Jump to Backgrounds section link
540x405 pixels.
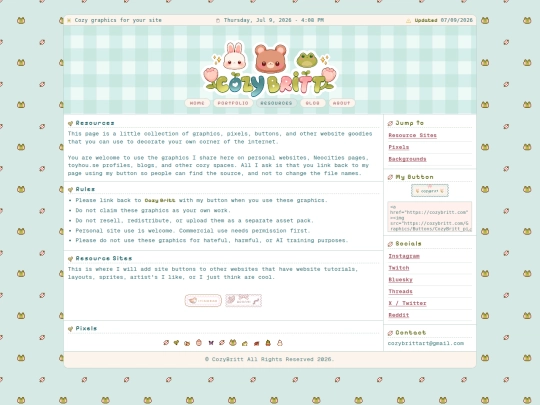click(x=407, y=159)
